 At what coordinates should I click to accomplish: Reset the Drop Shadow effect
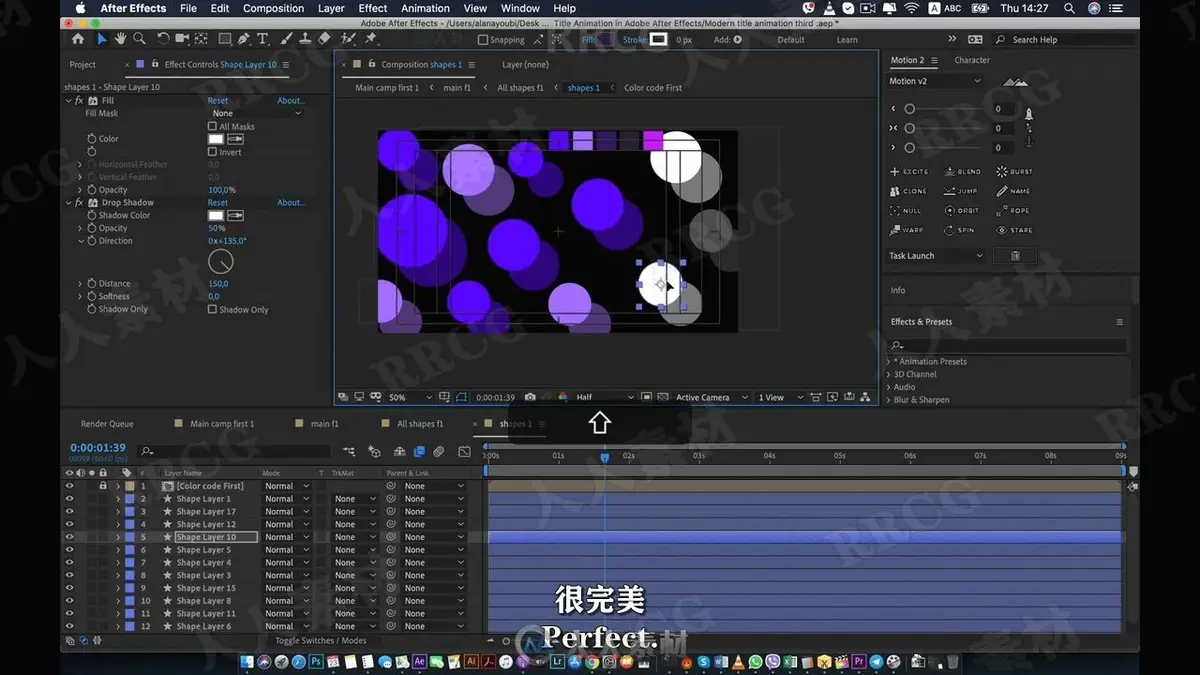pos(218,203)
